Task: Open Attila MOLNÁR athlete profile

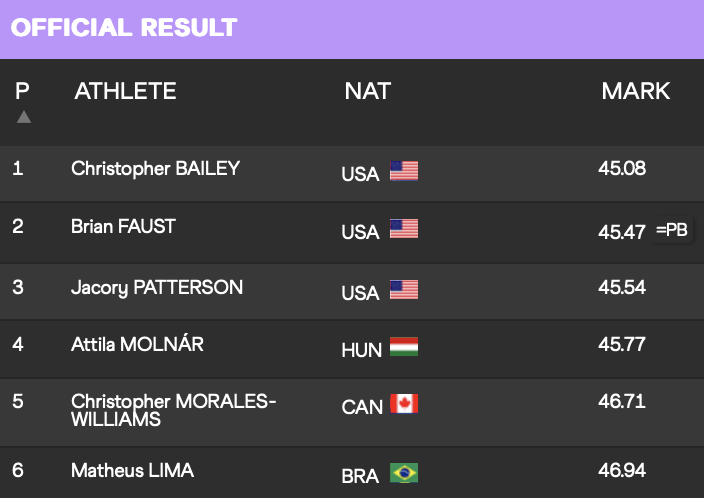Action: click(x=137, y=344)
